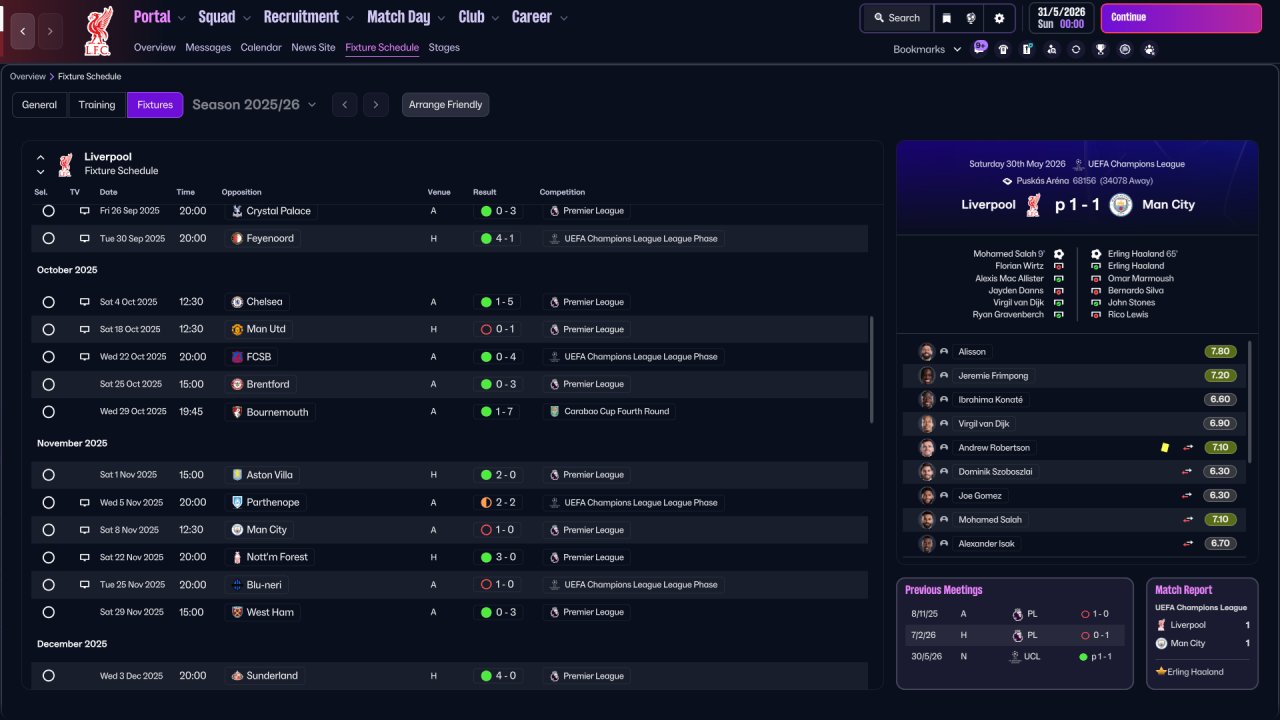Open the Calendar sub-tab
1280x720 pixels.
[261, 47]
